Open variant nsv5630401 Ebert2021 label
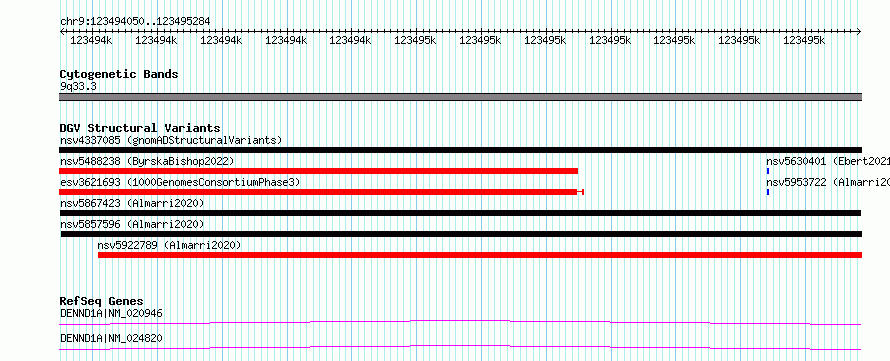Viewport: 890px width, 361px height. click(x=828, y=161)
